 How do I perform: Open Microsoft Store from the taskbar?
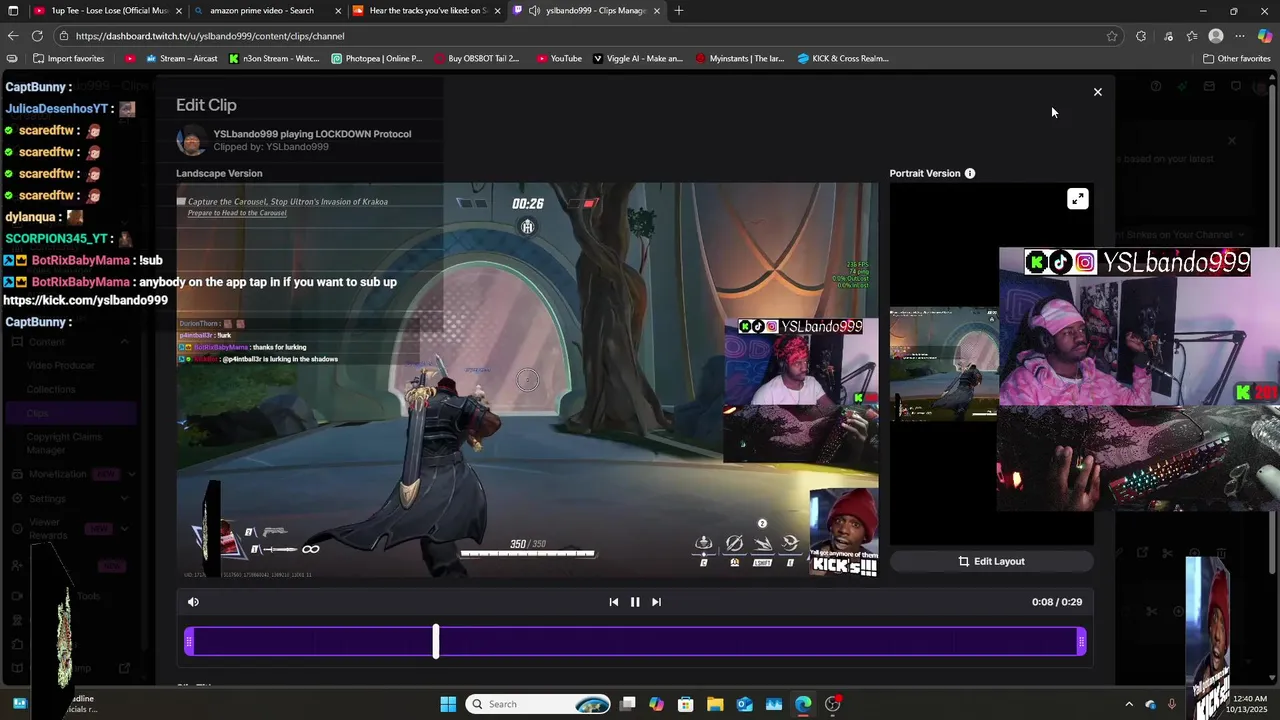pyautogui.click(x=685, y=704)
